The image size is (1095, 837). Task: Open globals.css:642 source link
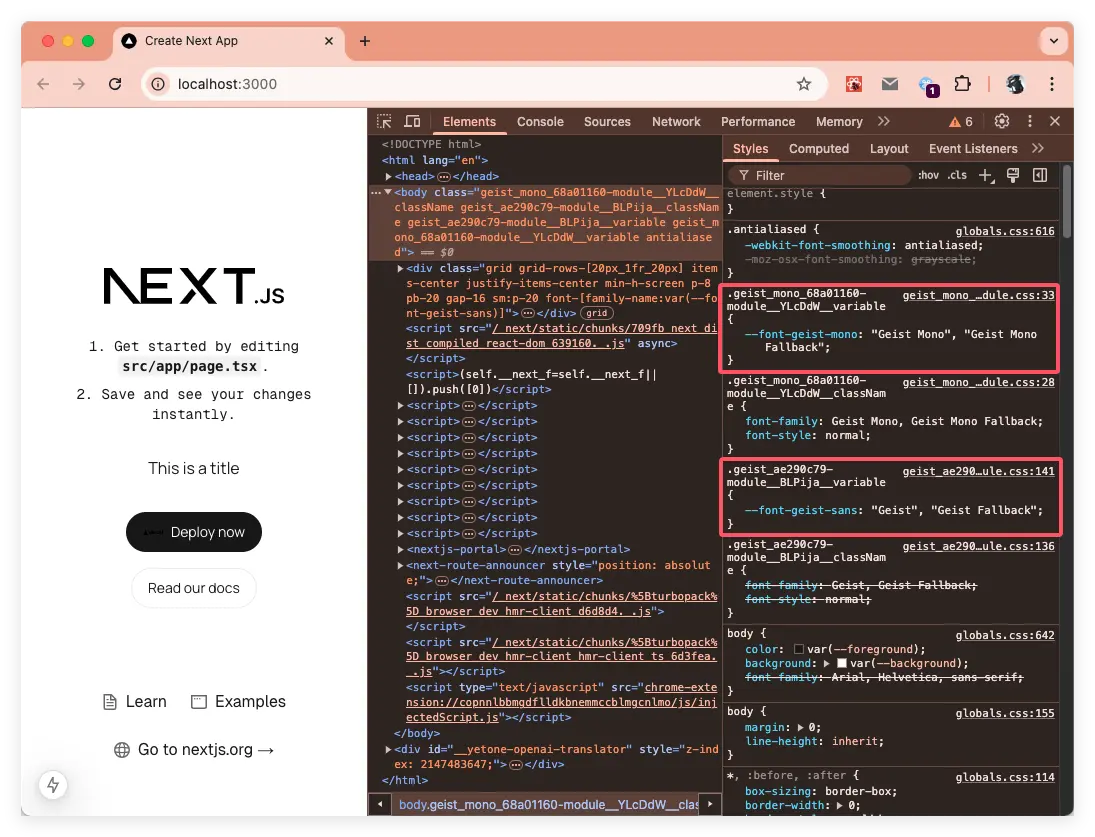1004,635
